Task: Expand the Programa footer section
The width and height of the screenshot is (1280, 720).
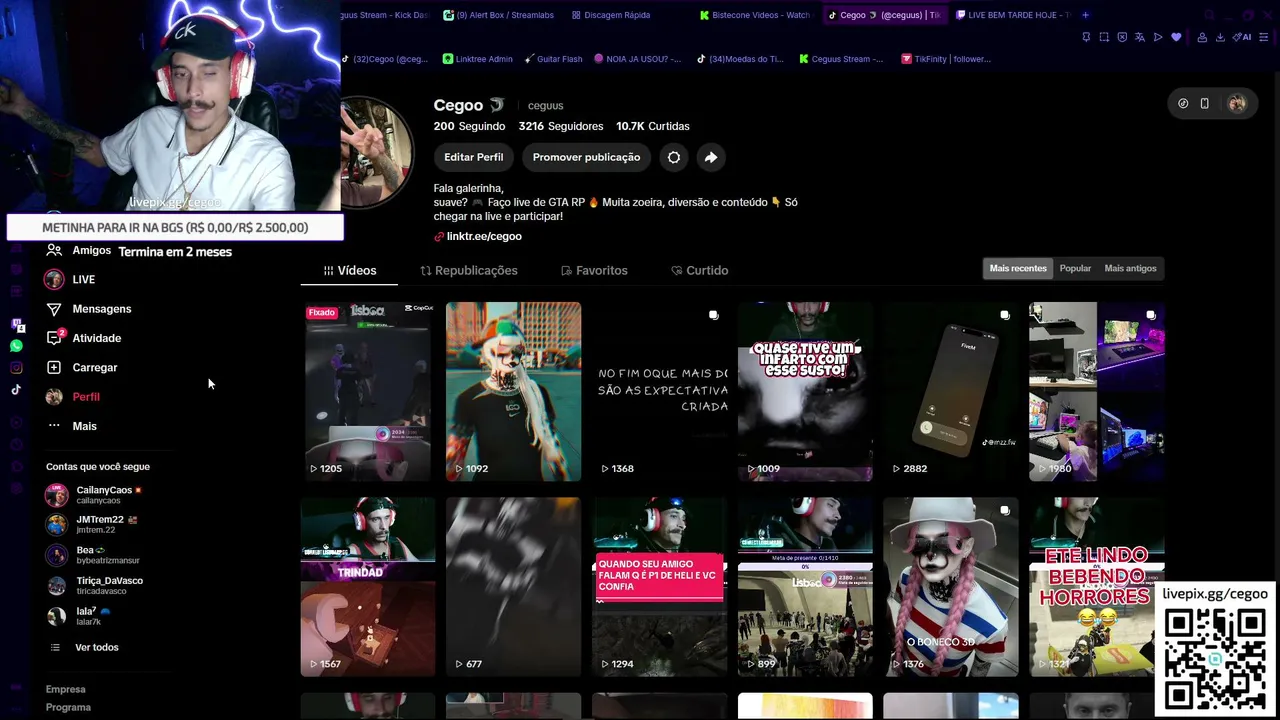Action: pyautogui.click(x=68, y=707)
